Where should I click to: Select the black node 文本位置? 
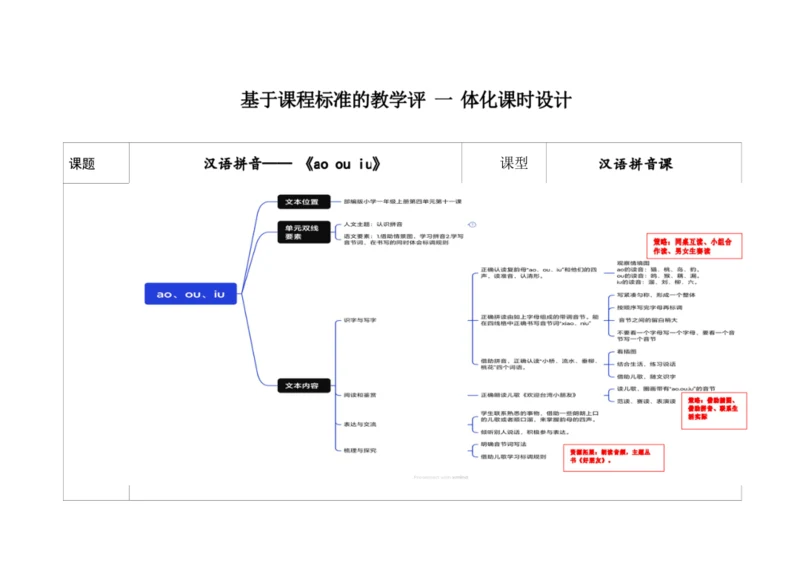pyautogui.click(x=304, y=202)
